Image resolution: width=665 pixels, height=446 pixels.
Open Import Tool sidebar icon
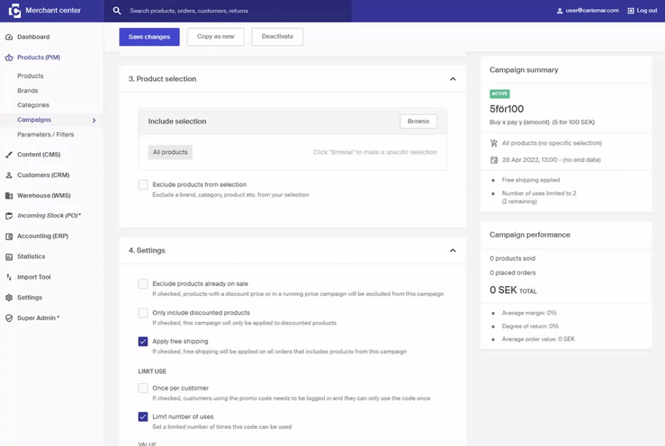(9, 277)
